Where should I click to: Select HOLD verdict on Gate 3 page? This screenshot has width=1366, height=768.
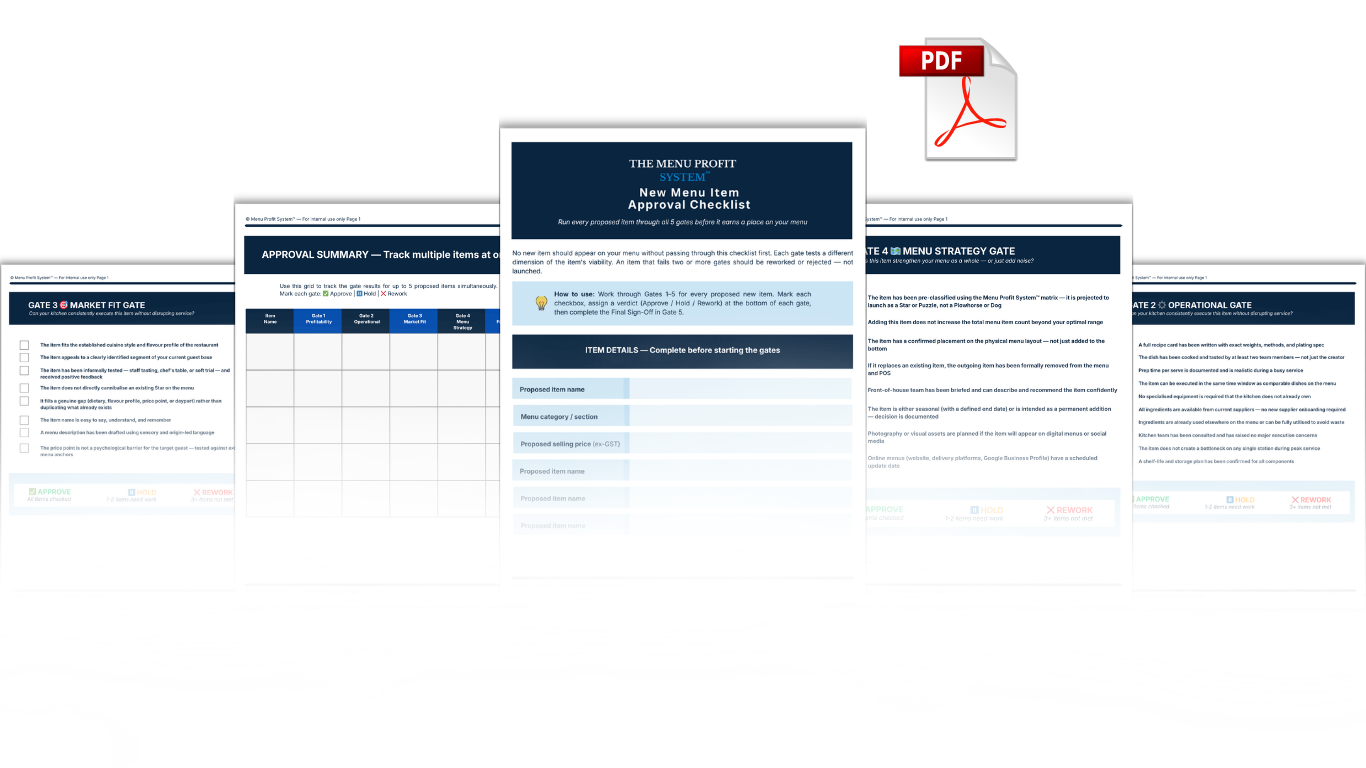pos(132,495)
